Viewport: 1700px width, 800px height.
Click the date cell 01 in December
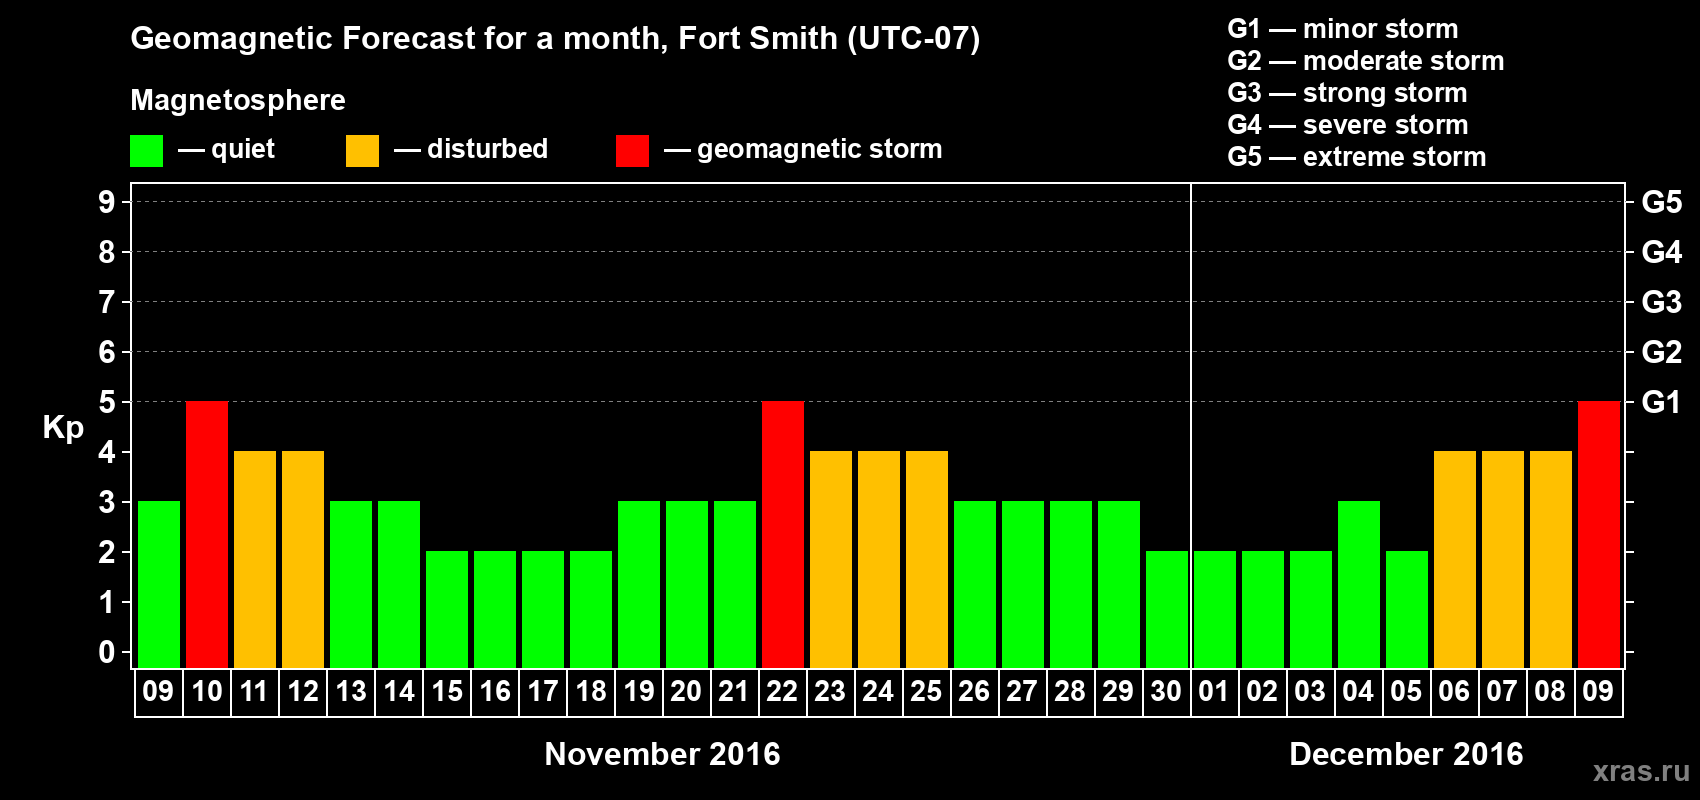click(1215, 692)
